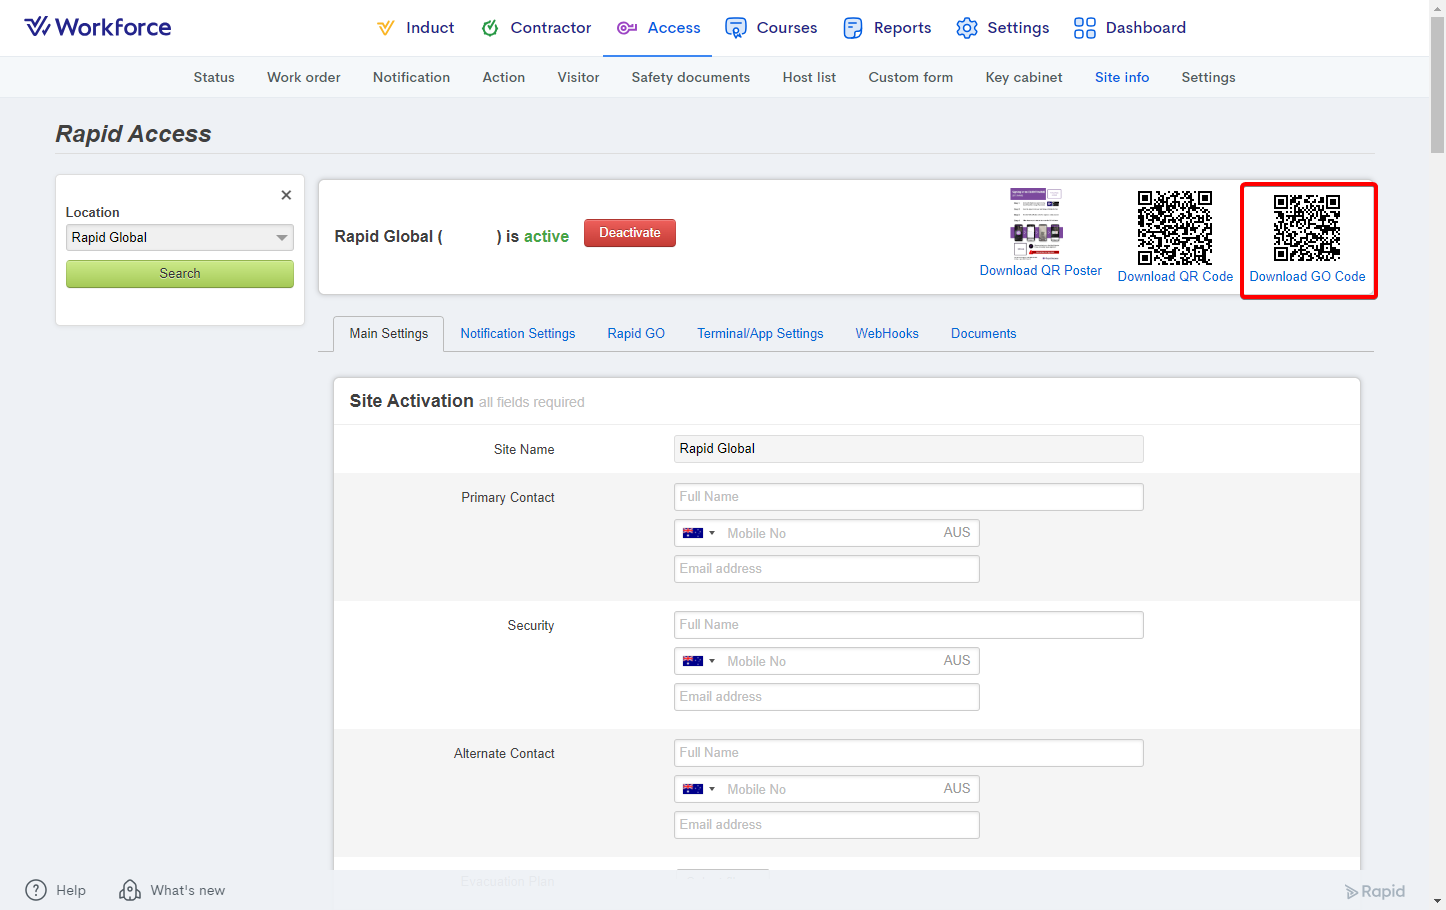
Task: Click the Rapid logo in footer
Action: [1375, 891]
